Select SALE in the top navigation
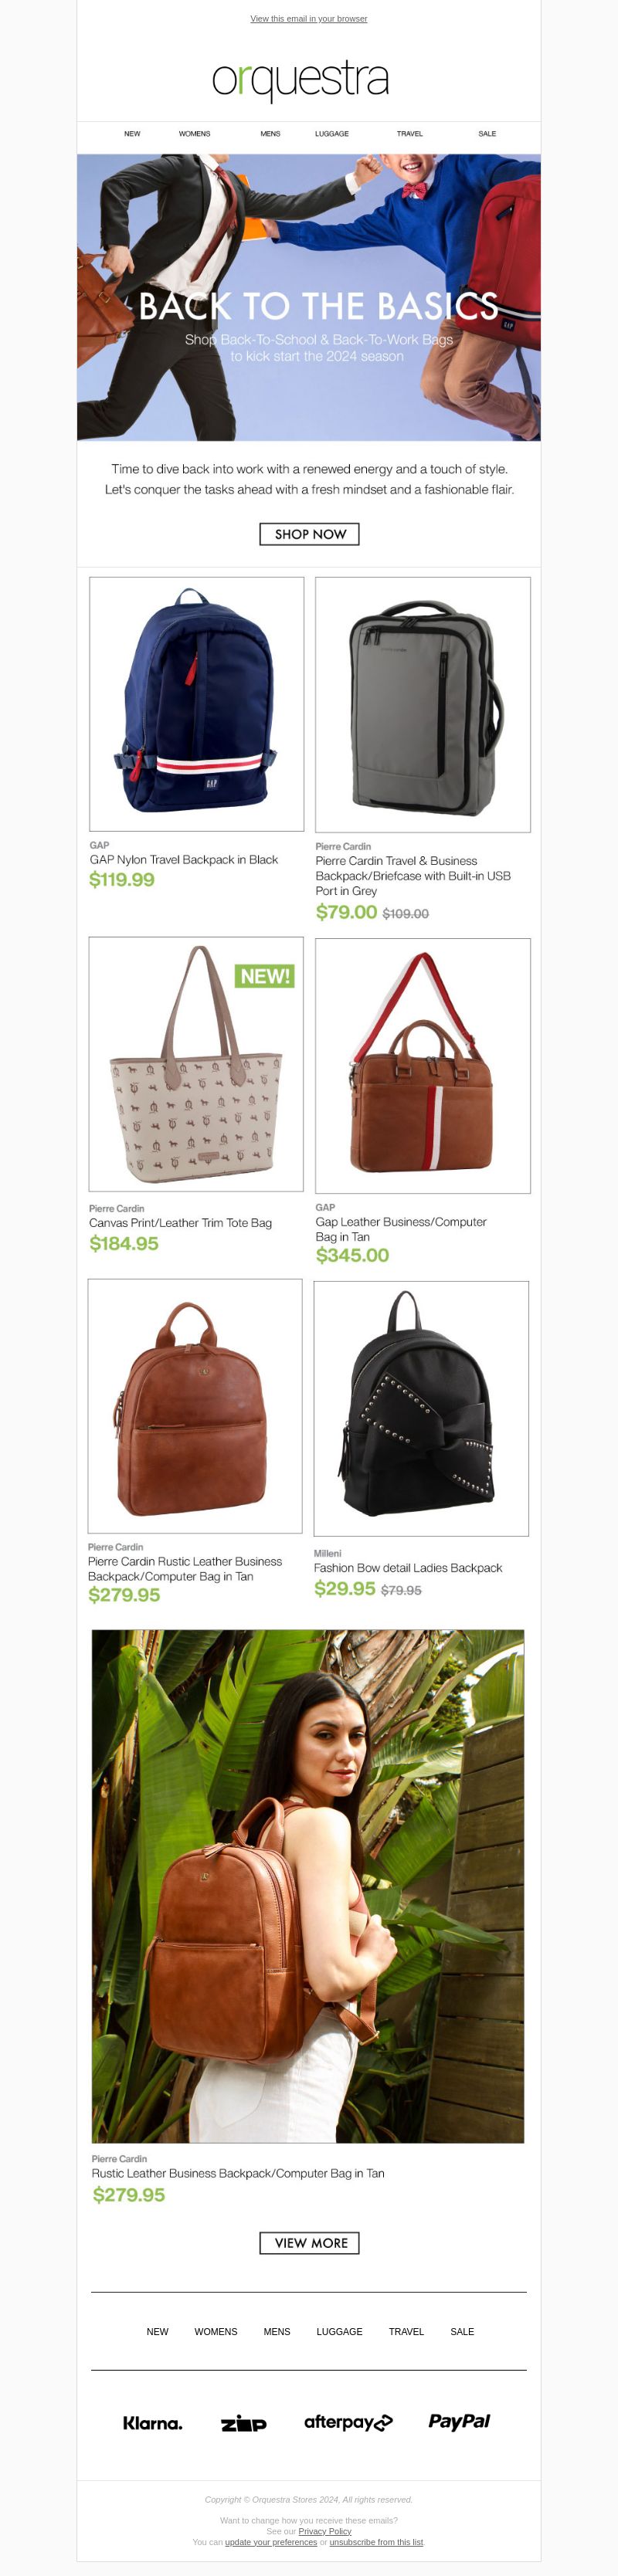 (487, 133)
